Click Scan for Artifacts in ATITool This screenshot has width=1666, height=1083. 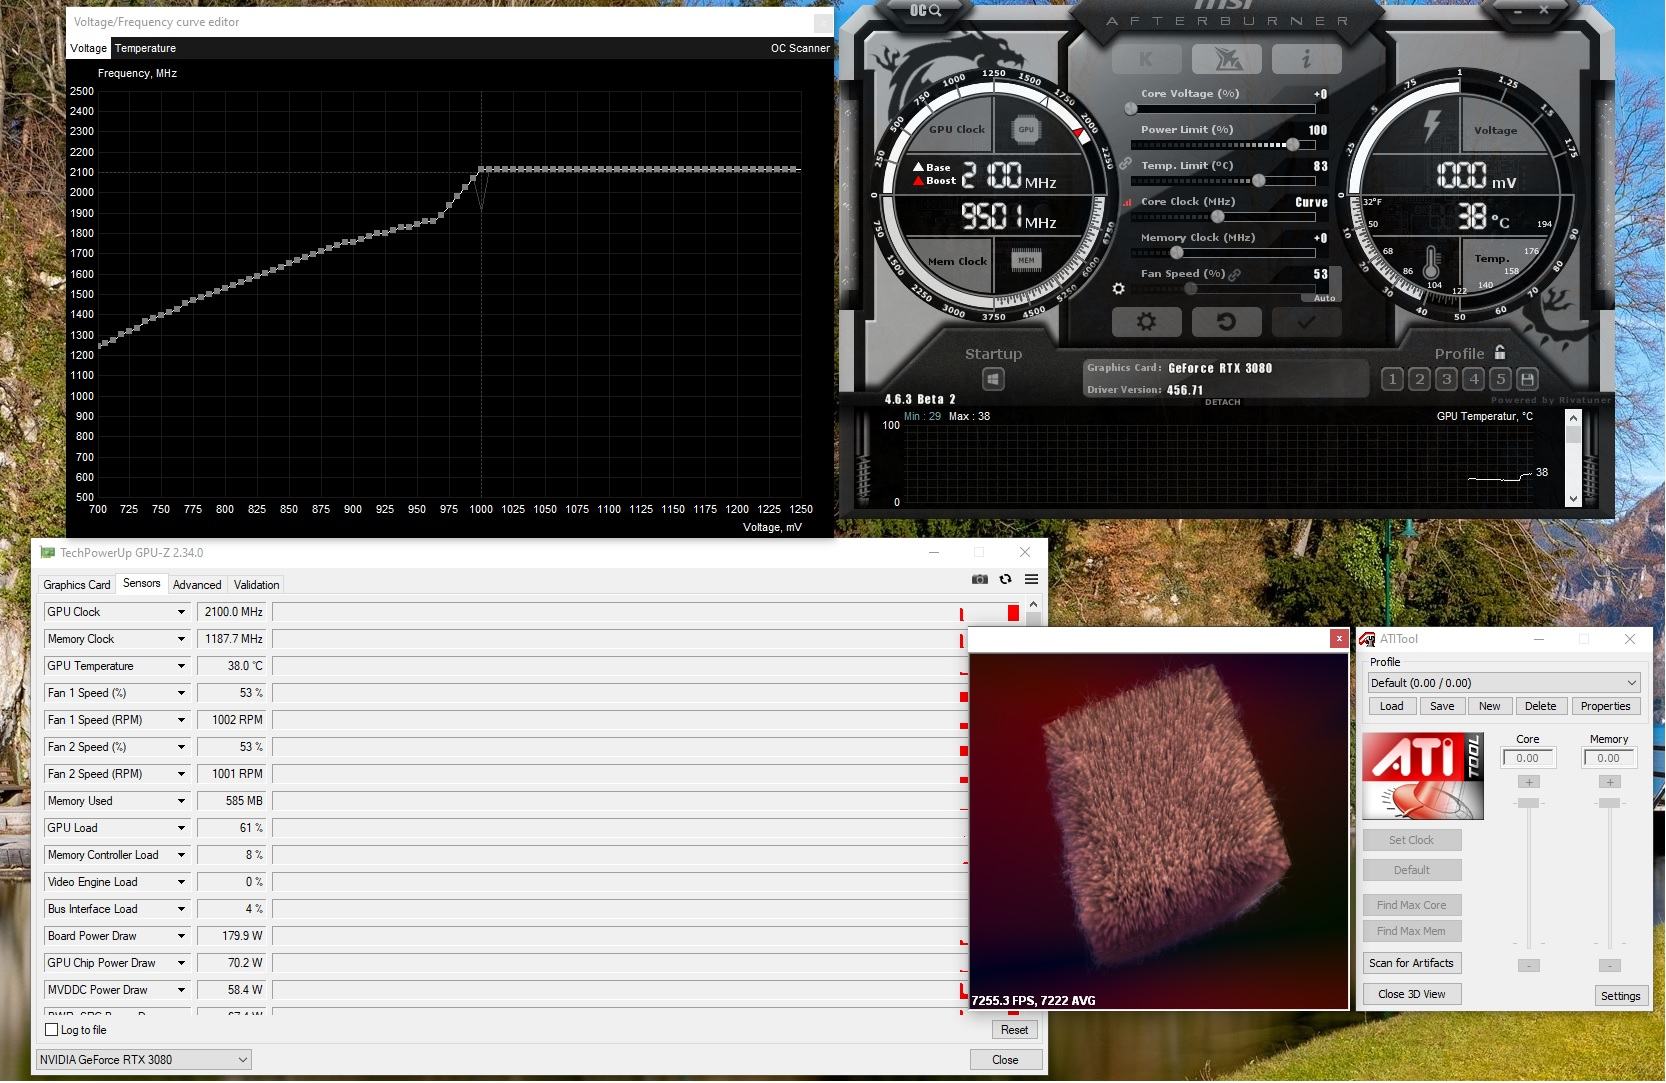point(1411,963)
